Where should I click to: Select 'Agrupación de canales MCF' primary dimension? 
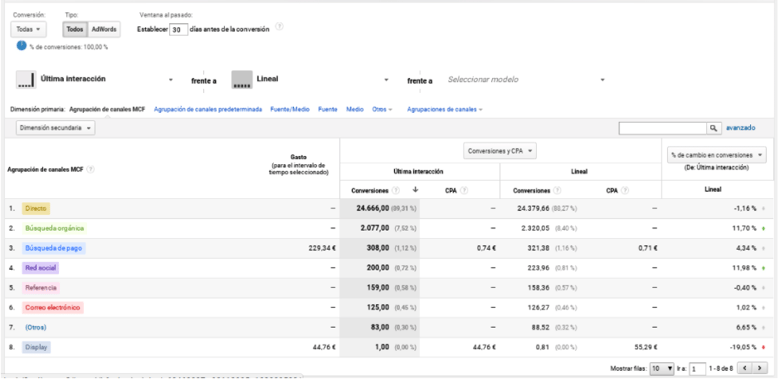[x=107, y=109]
